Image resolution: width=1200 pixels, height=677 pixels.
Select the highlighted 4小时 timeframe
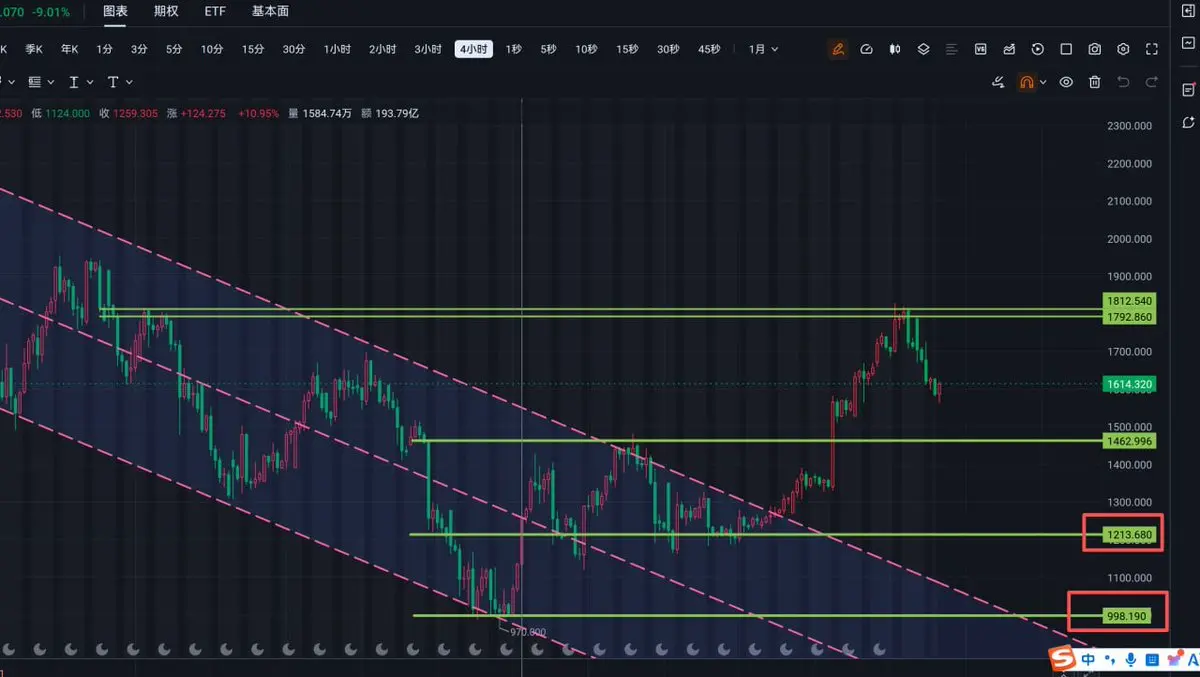(x=474, y=49)
